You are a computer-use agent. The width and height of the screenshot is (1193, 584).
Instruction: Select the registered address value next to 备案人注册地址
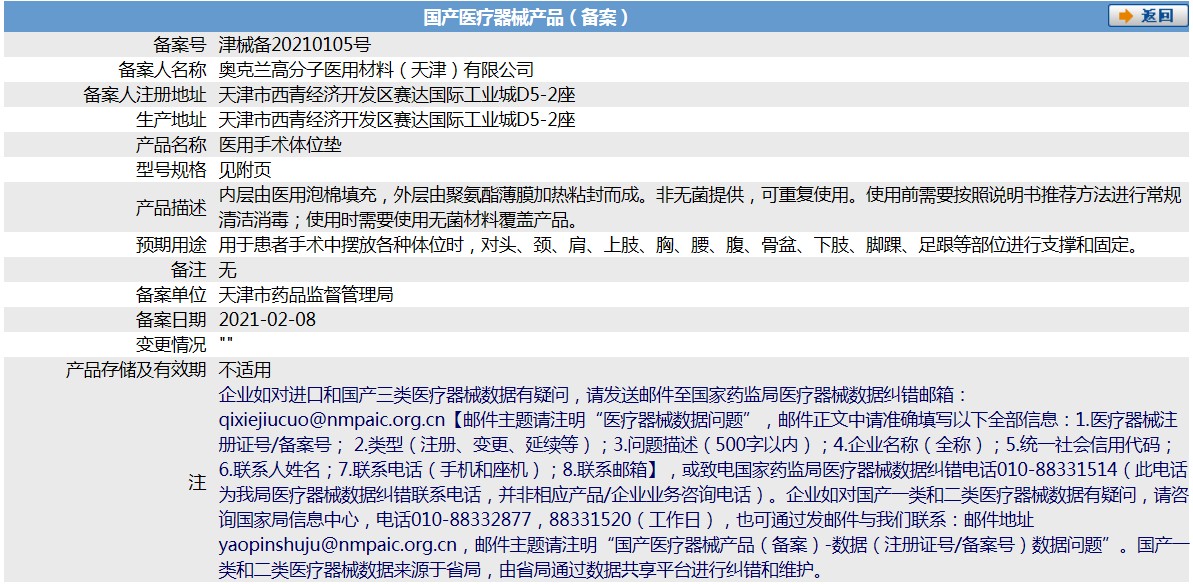click(396, 94)
